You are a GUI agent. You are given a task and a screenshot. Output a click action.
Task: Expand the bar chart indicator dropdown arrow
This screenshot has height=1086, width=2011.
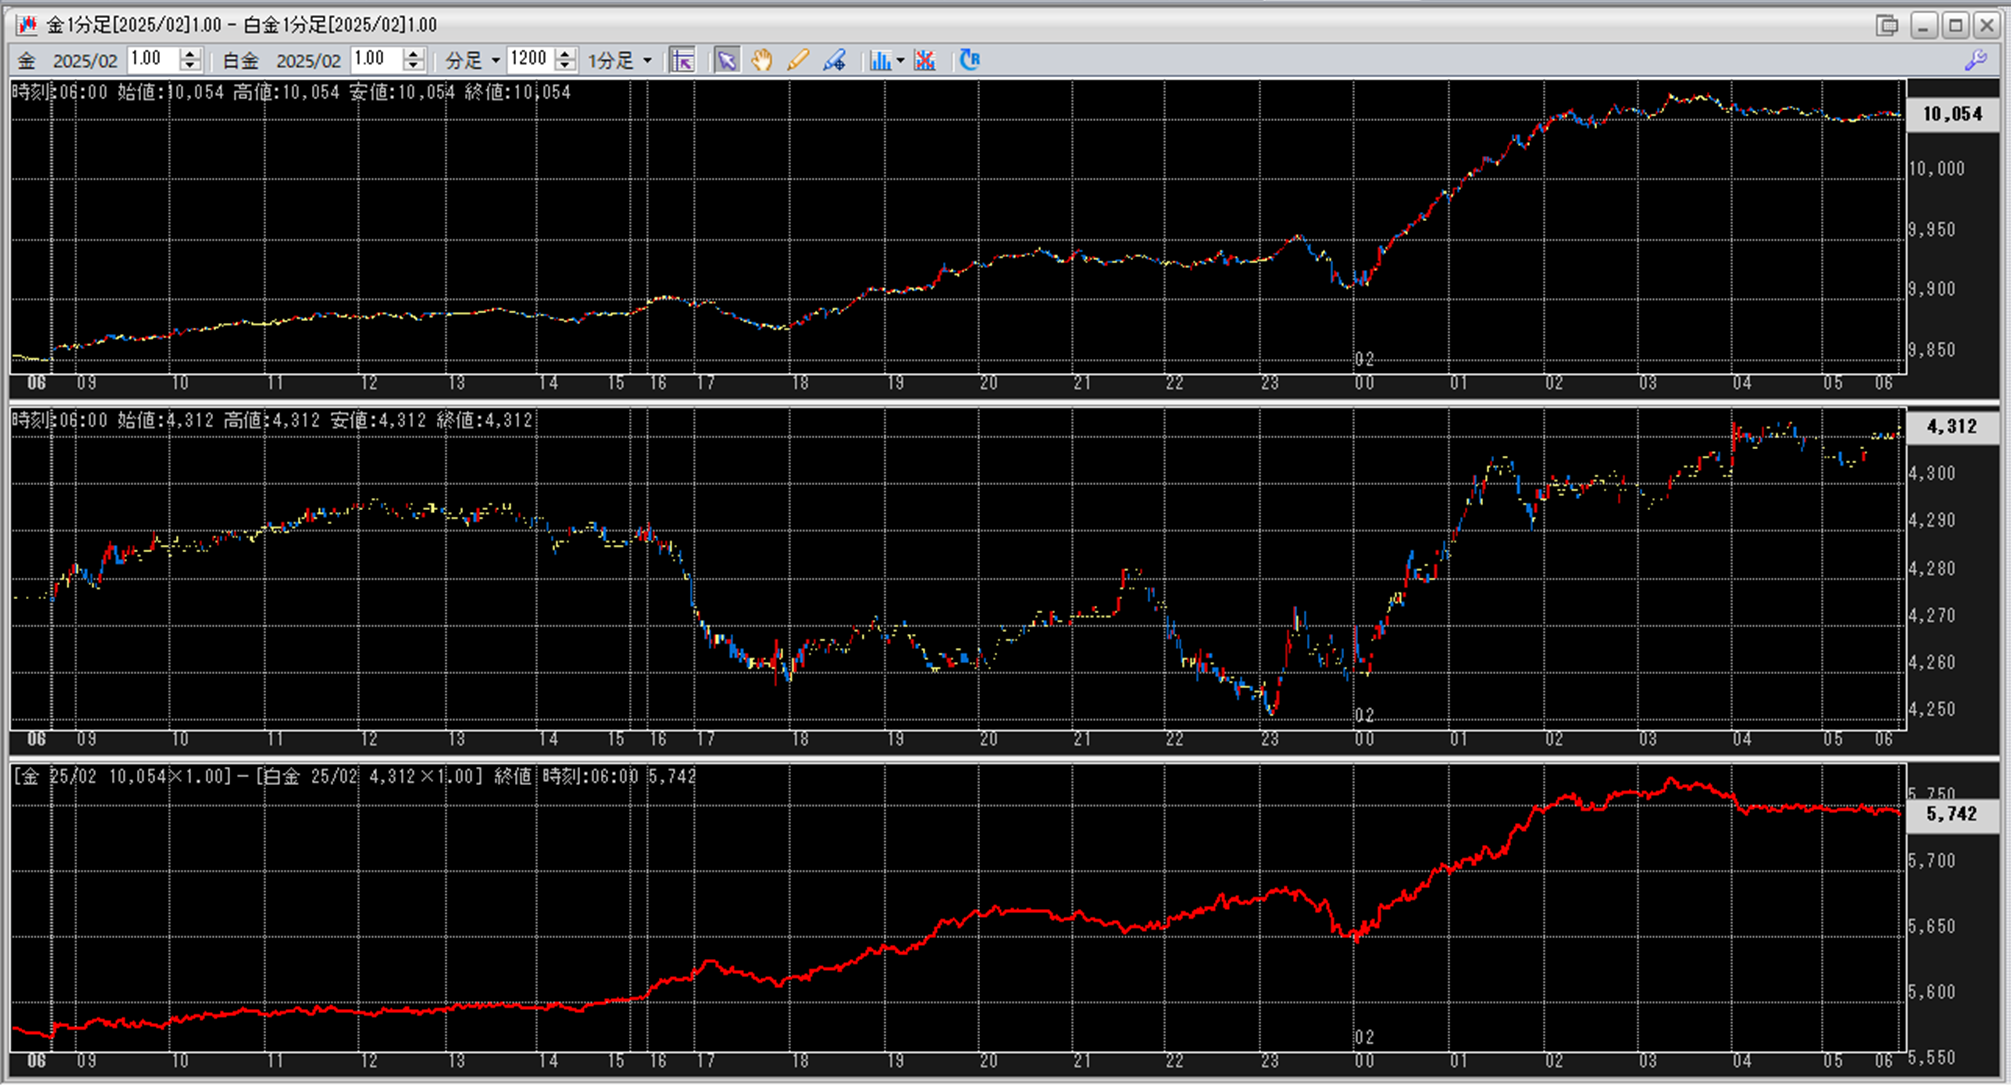901,60
